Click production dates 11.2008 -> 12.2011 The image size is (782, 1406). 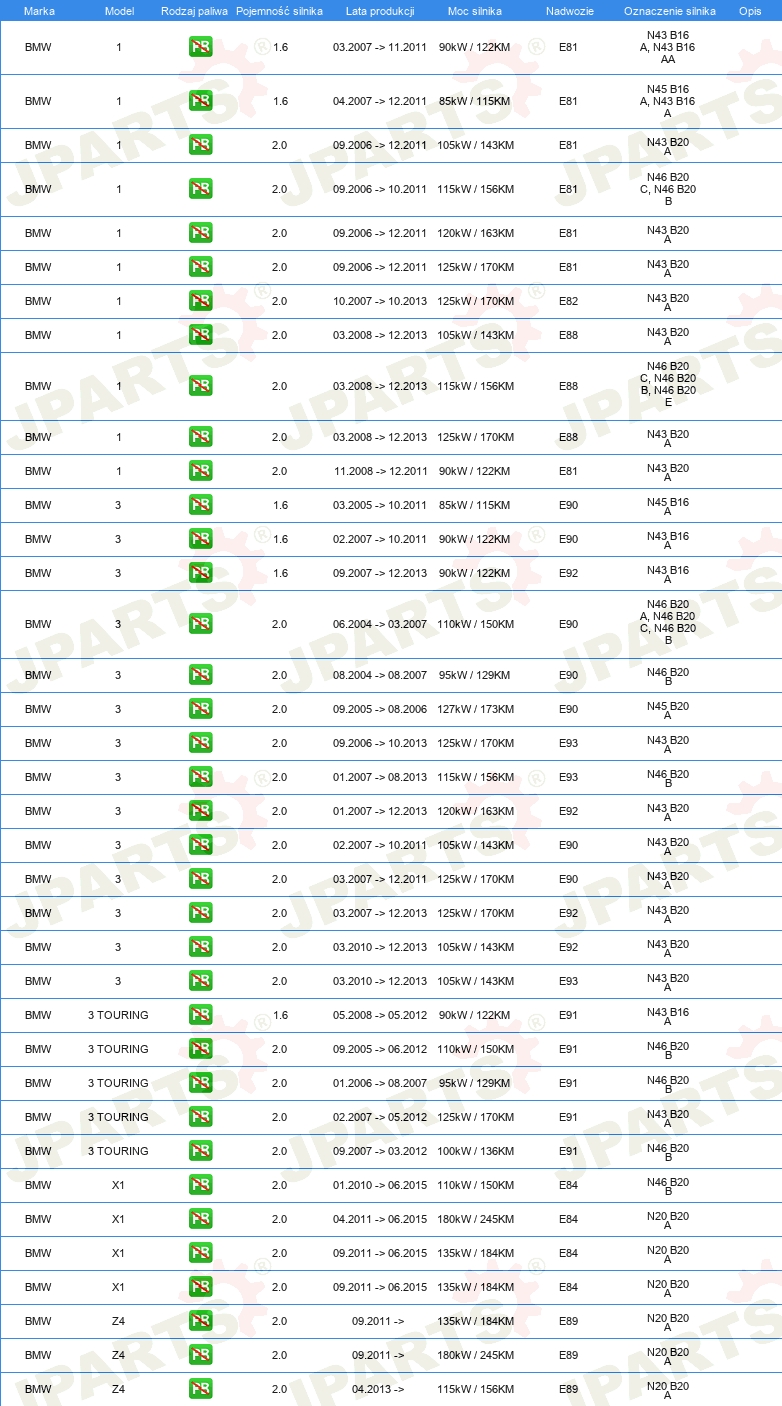[x=380, y=471]
